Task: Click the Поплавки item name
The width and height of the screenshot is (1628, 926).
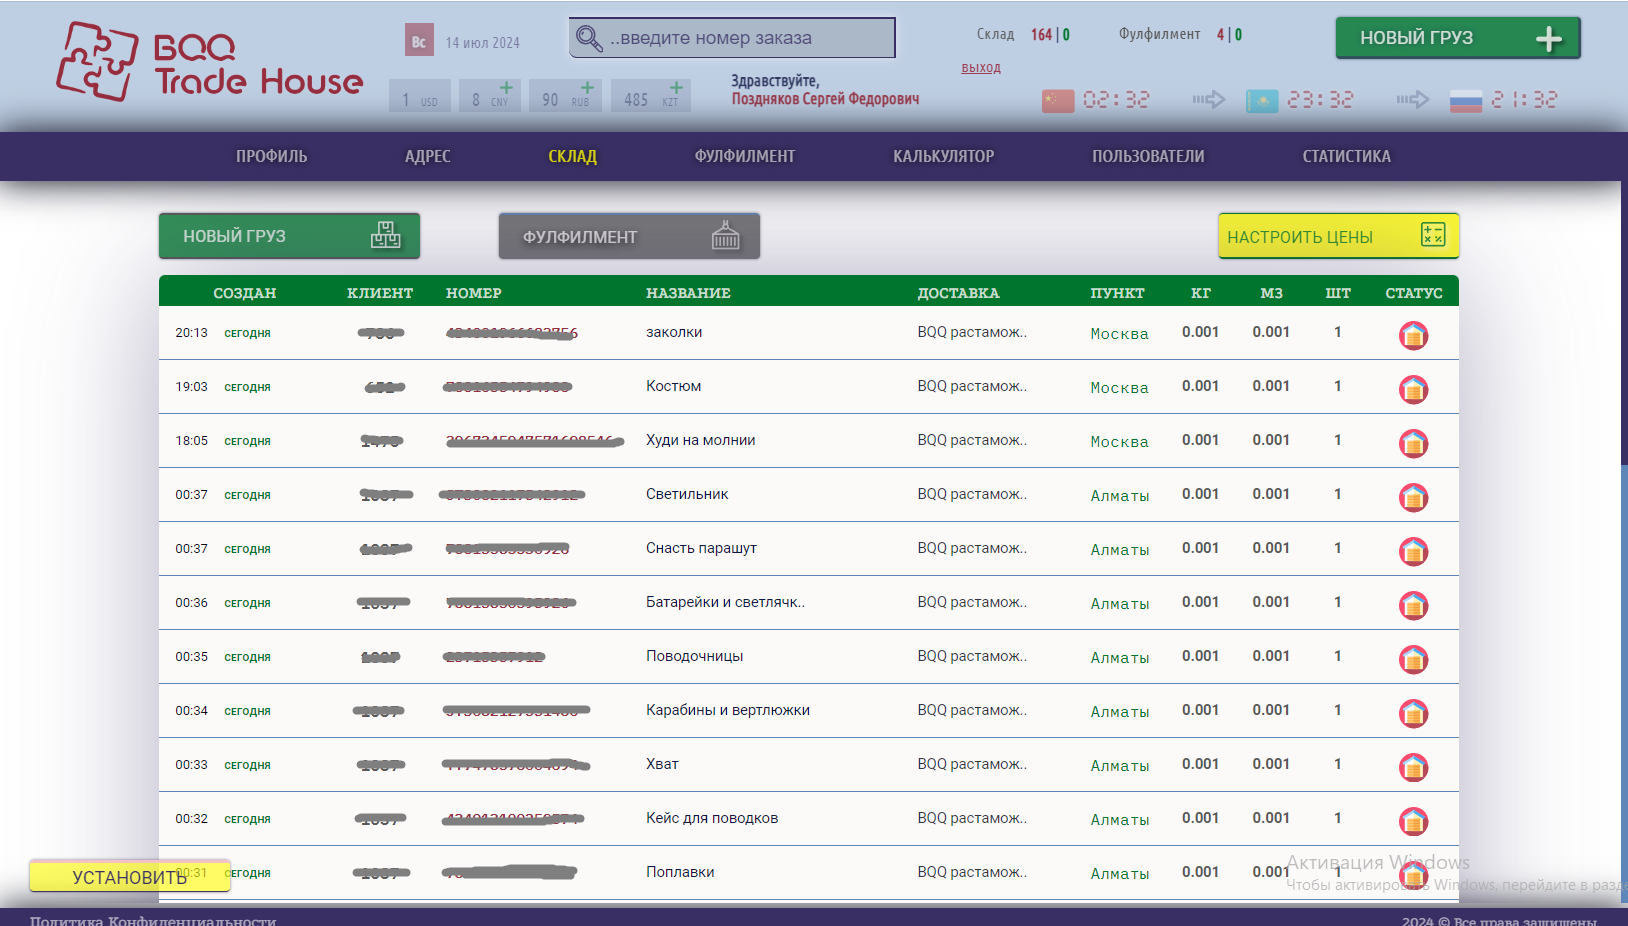Action: 680,872
